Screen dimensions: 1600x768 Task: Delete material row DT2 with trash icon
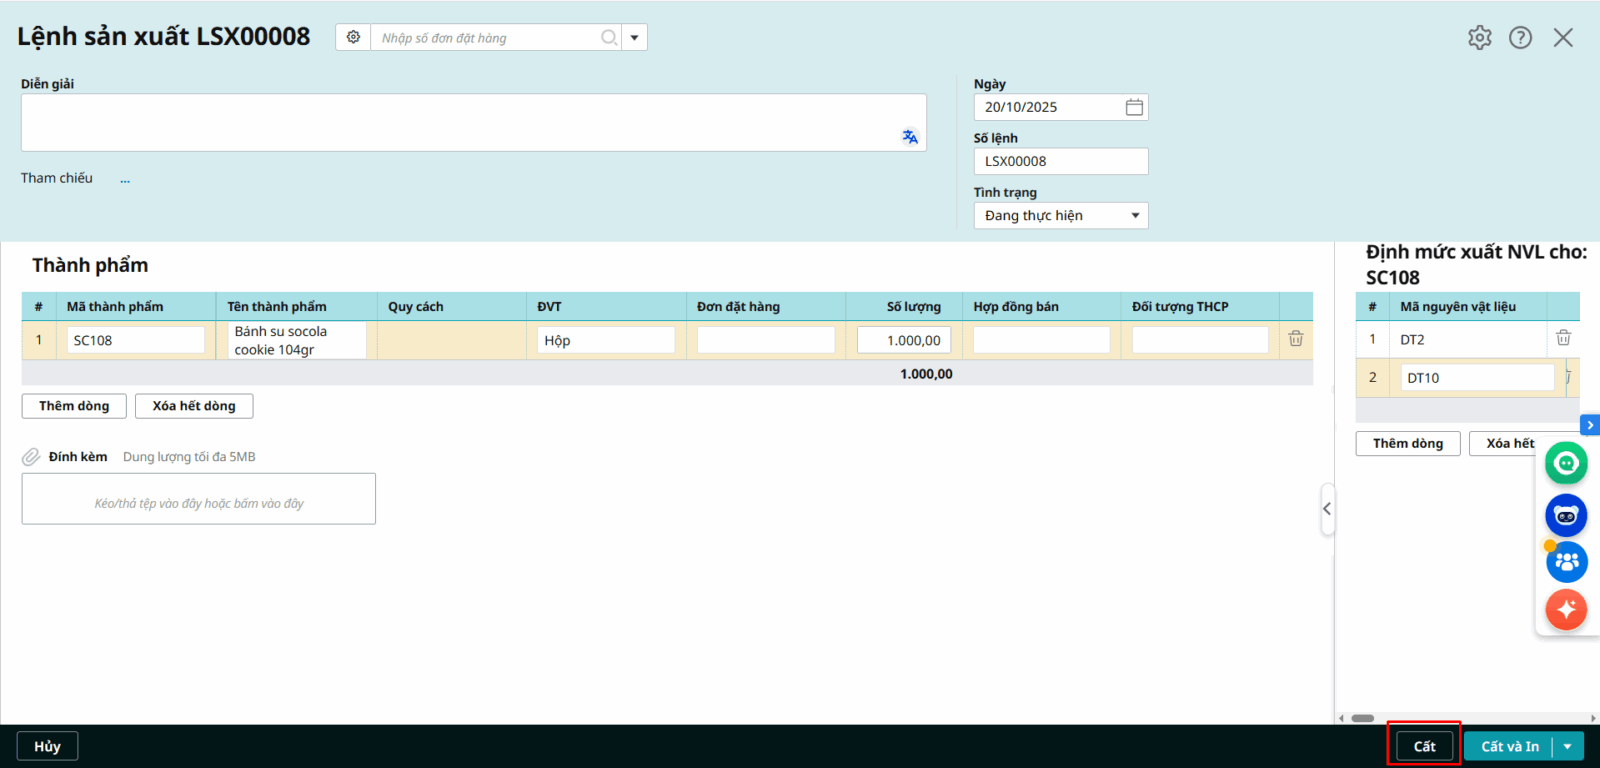click(1563, 338)
